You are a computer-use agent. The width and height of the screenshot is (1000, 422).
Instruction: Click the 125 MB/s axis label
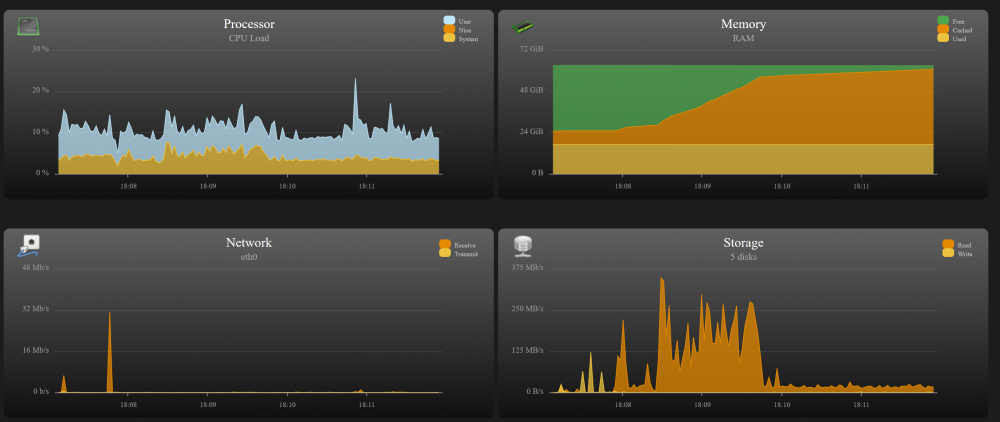point(527,351)
